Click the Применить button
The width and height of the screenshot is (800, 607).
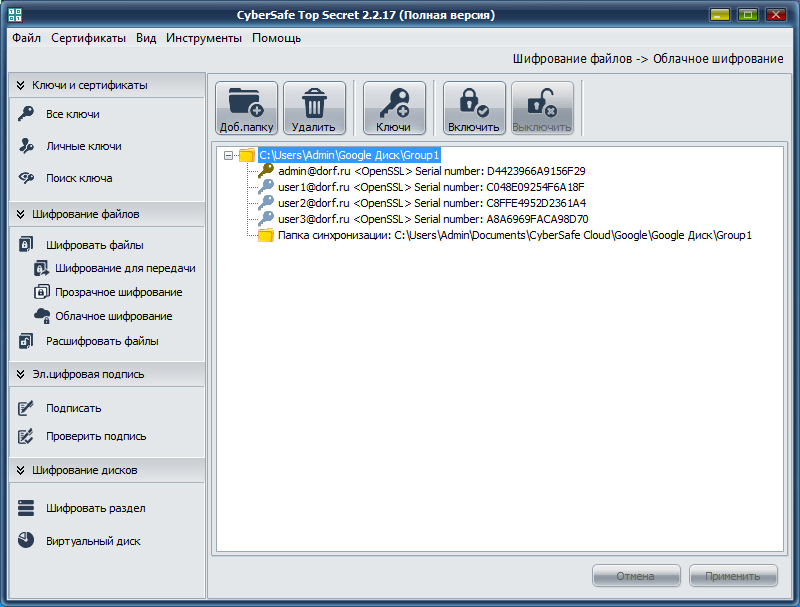(x=733, y=576)
